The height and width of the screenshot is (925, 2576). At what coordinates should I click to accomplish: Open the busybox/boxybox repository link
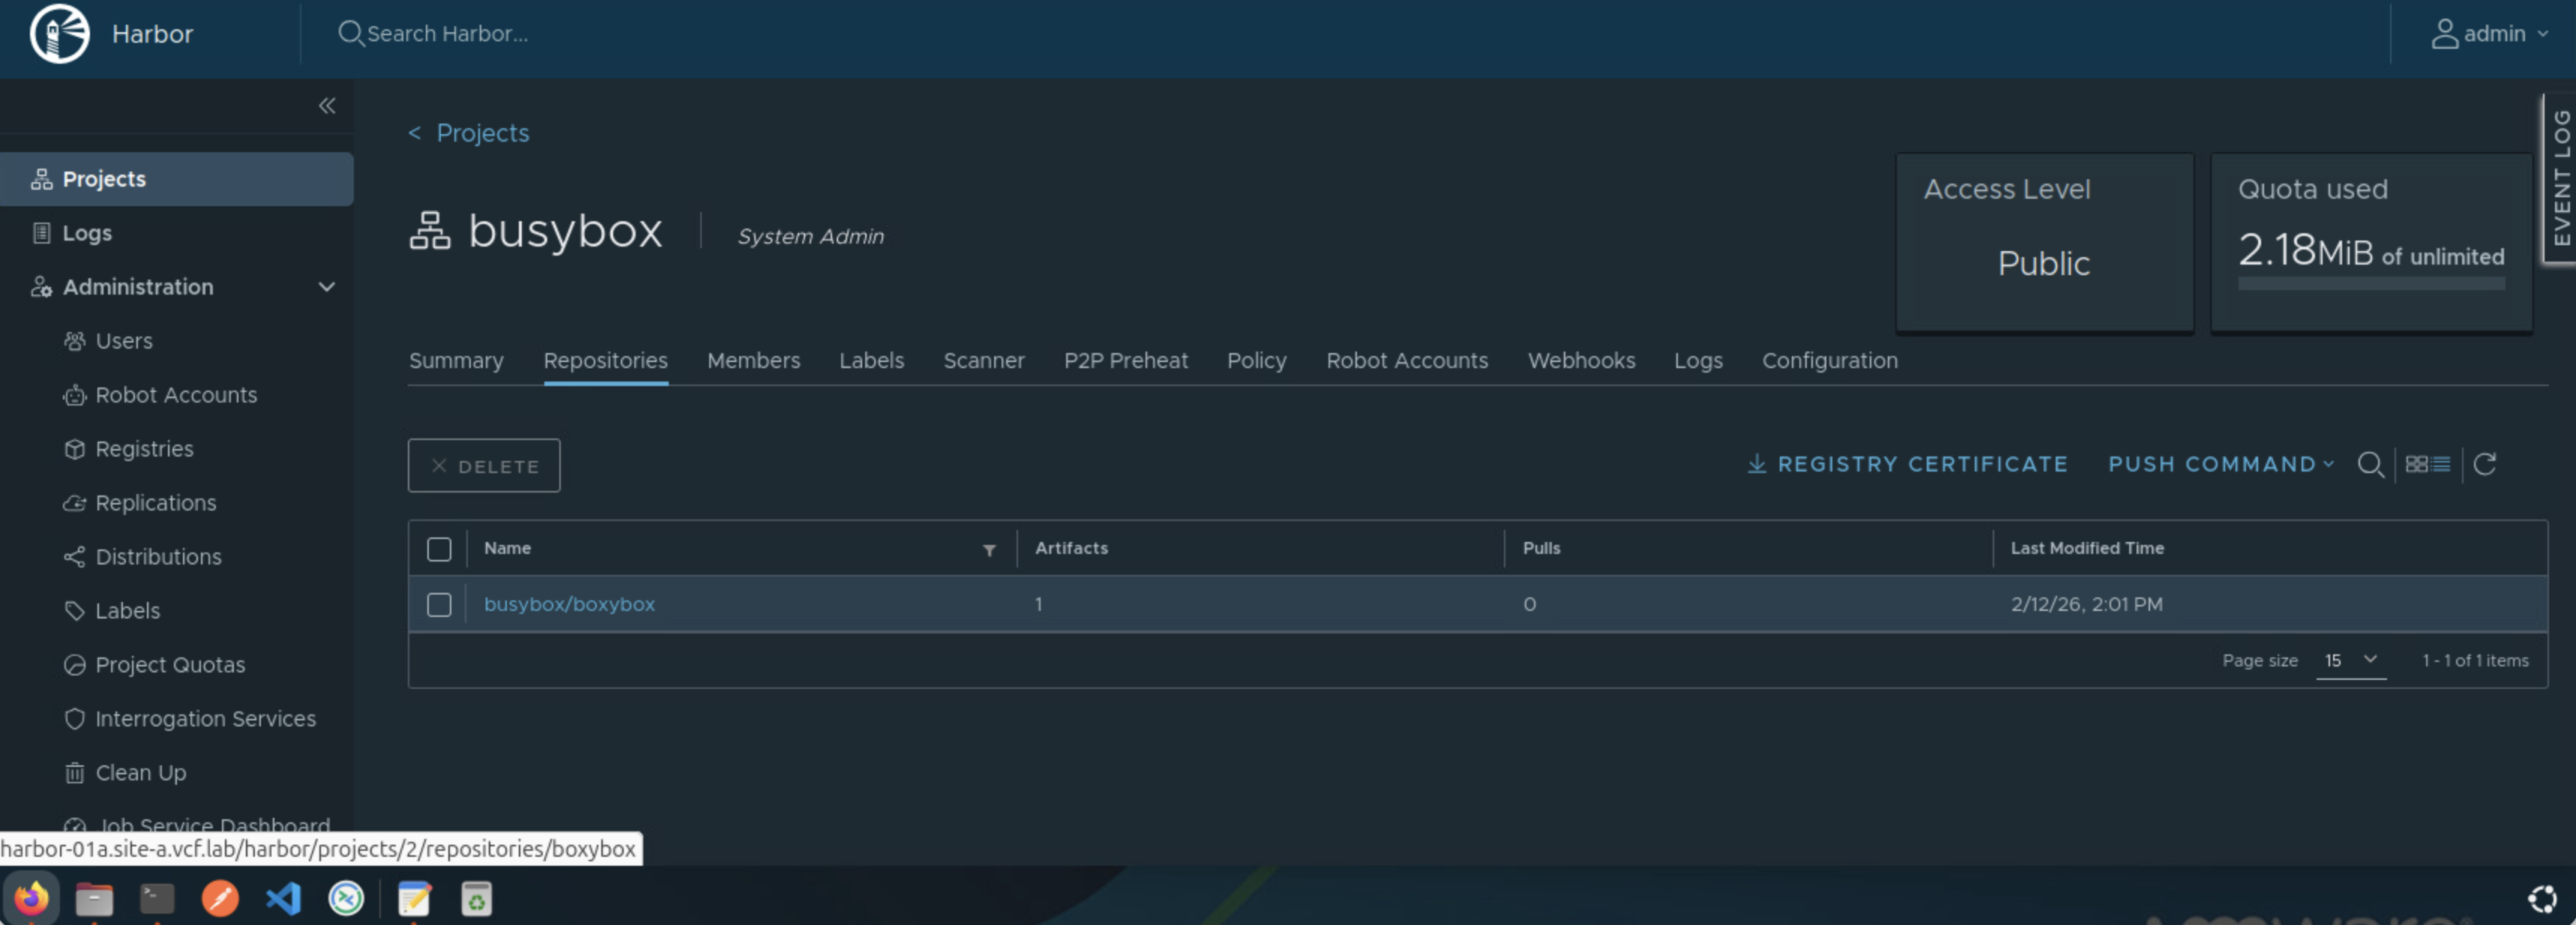click(570, 605)
